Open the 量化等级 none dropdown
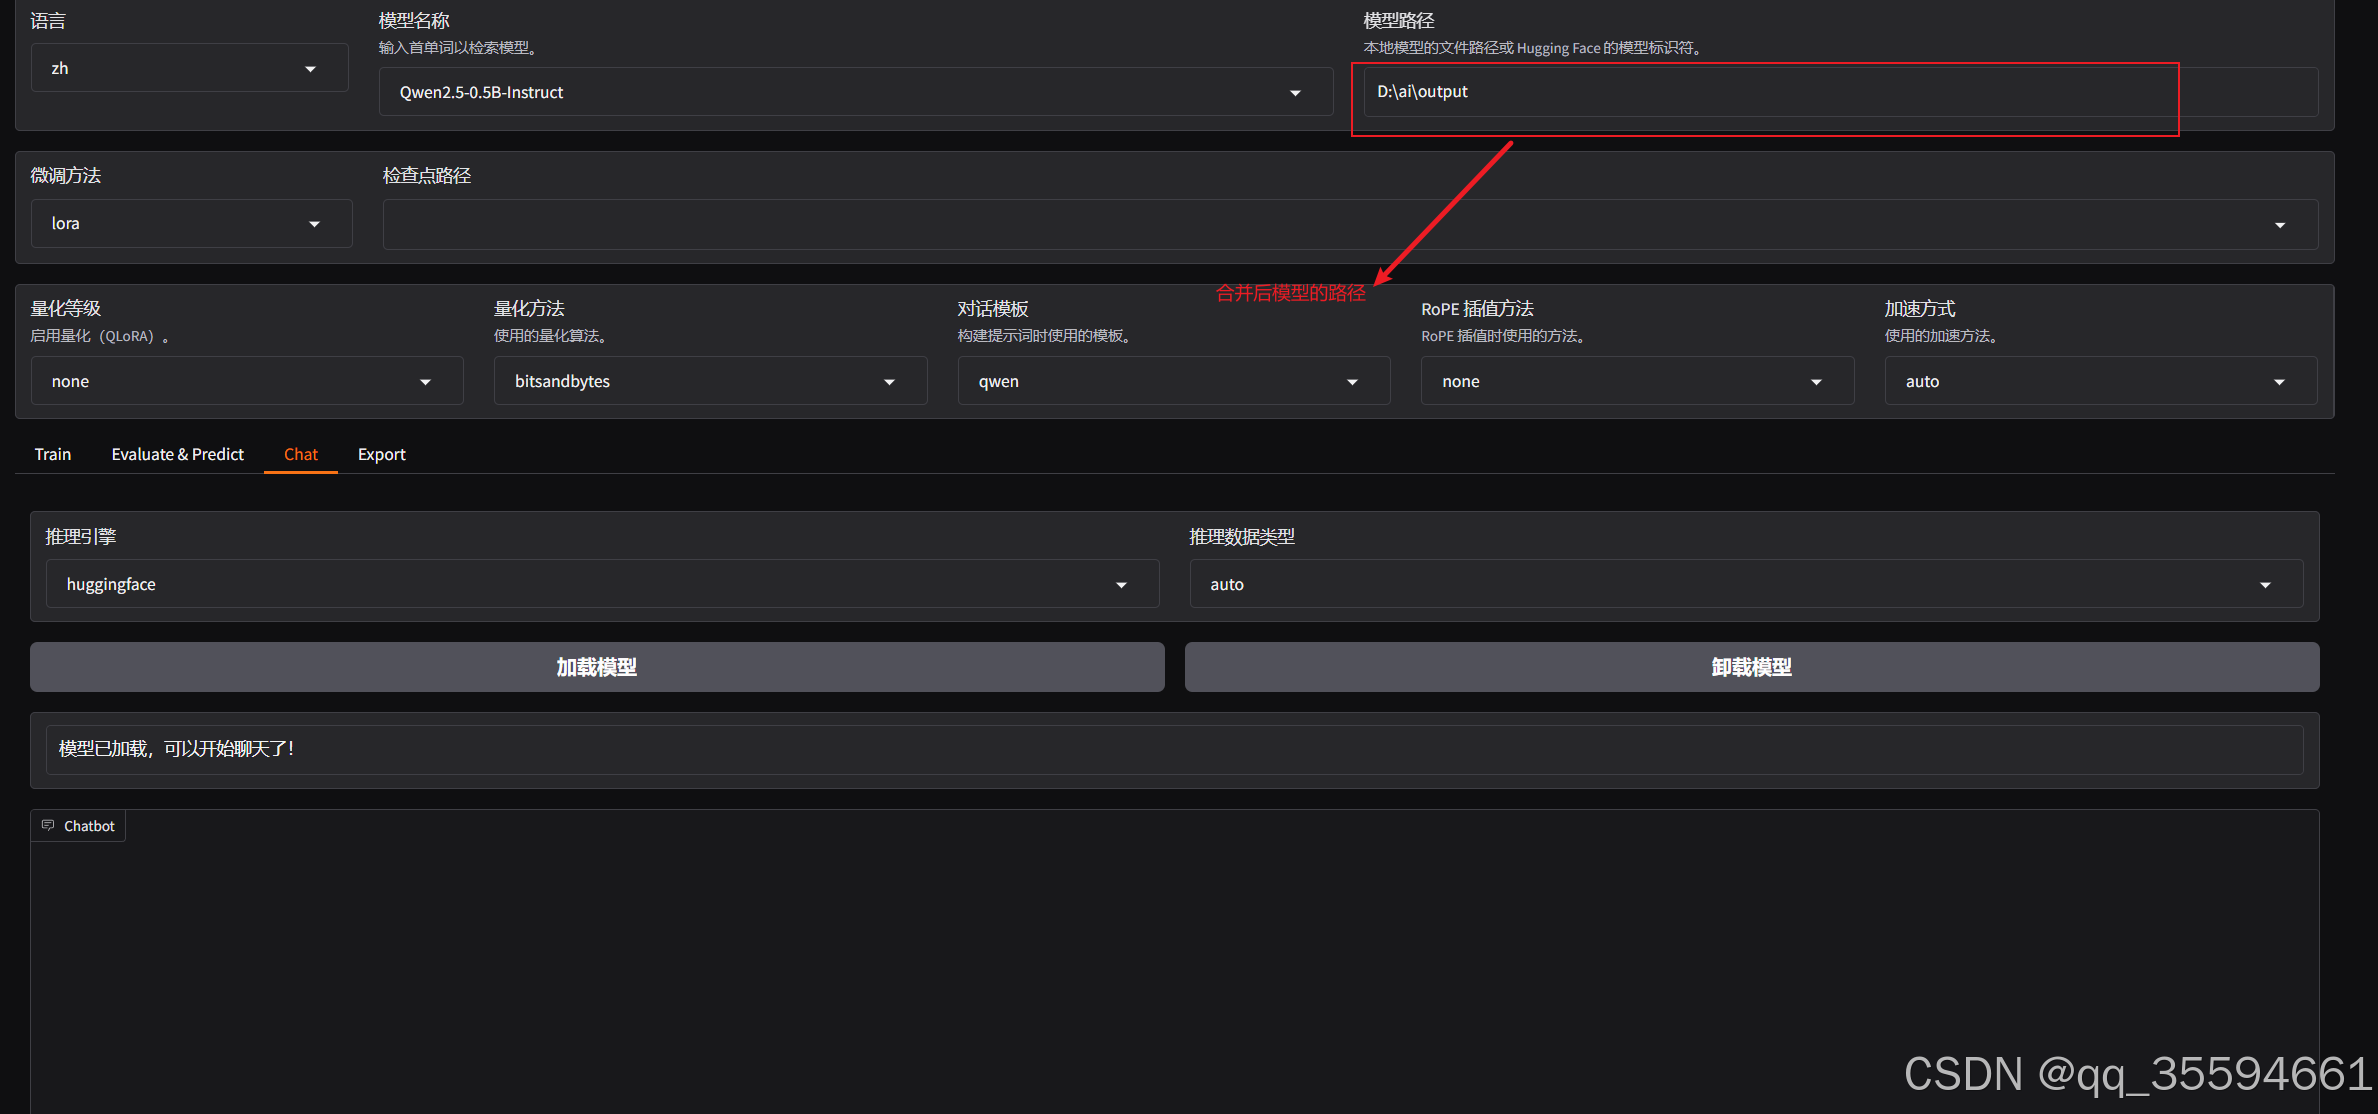 (x=246, y=381)
